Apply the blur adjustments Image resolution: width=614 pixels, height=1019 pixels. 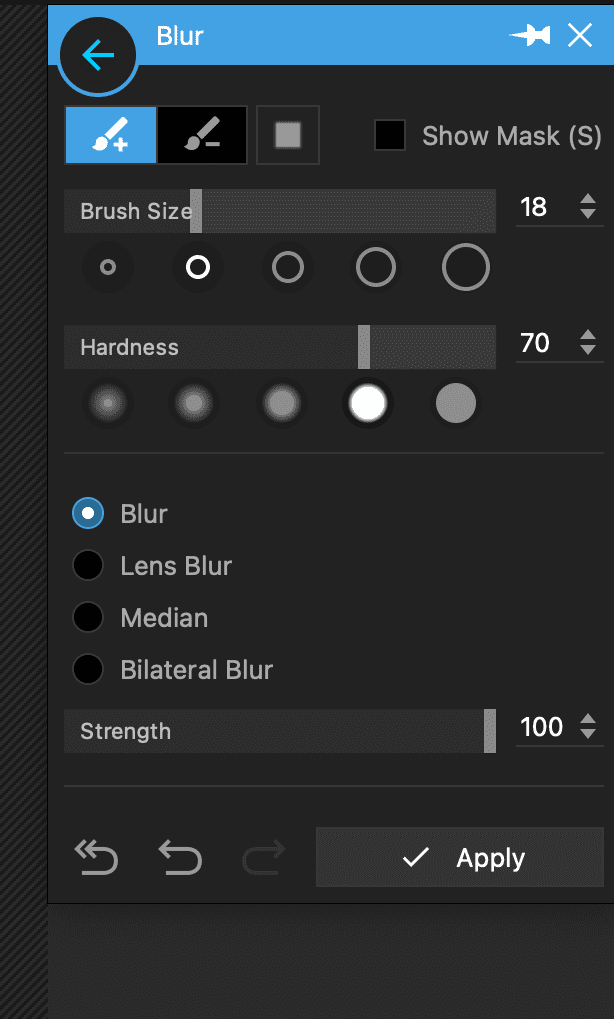coord(459,857)
